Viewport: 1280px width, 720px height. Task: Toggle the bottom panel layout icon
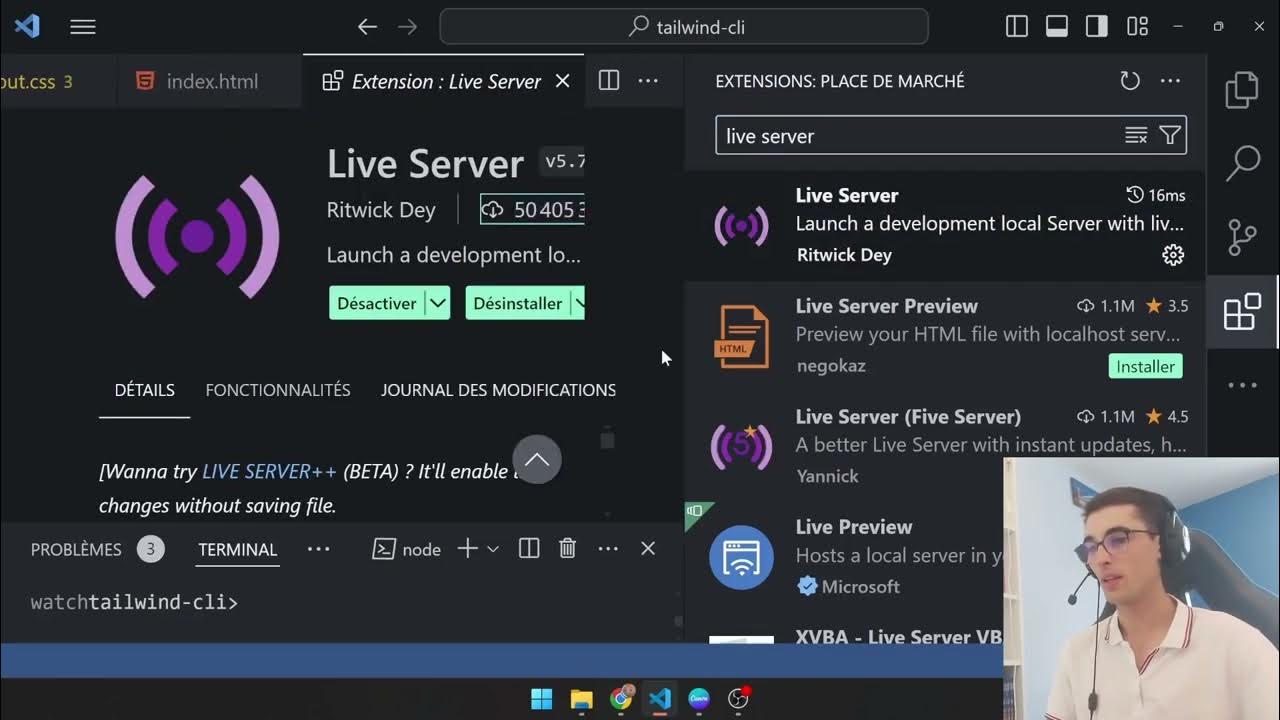pyautogui.click(x=1057, y=27)
